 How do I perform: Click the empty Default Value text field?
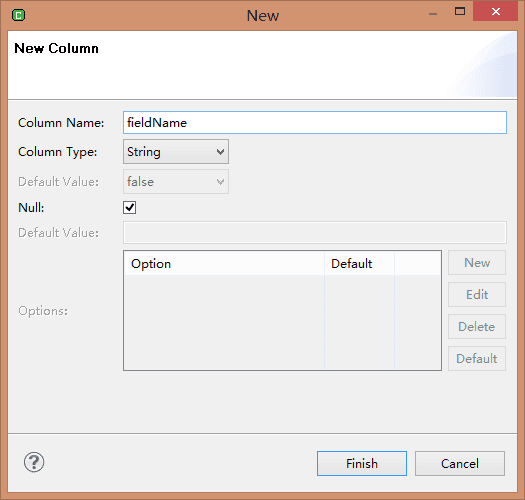click(315, 232)
